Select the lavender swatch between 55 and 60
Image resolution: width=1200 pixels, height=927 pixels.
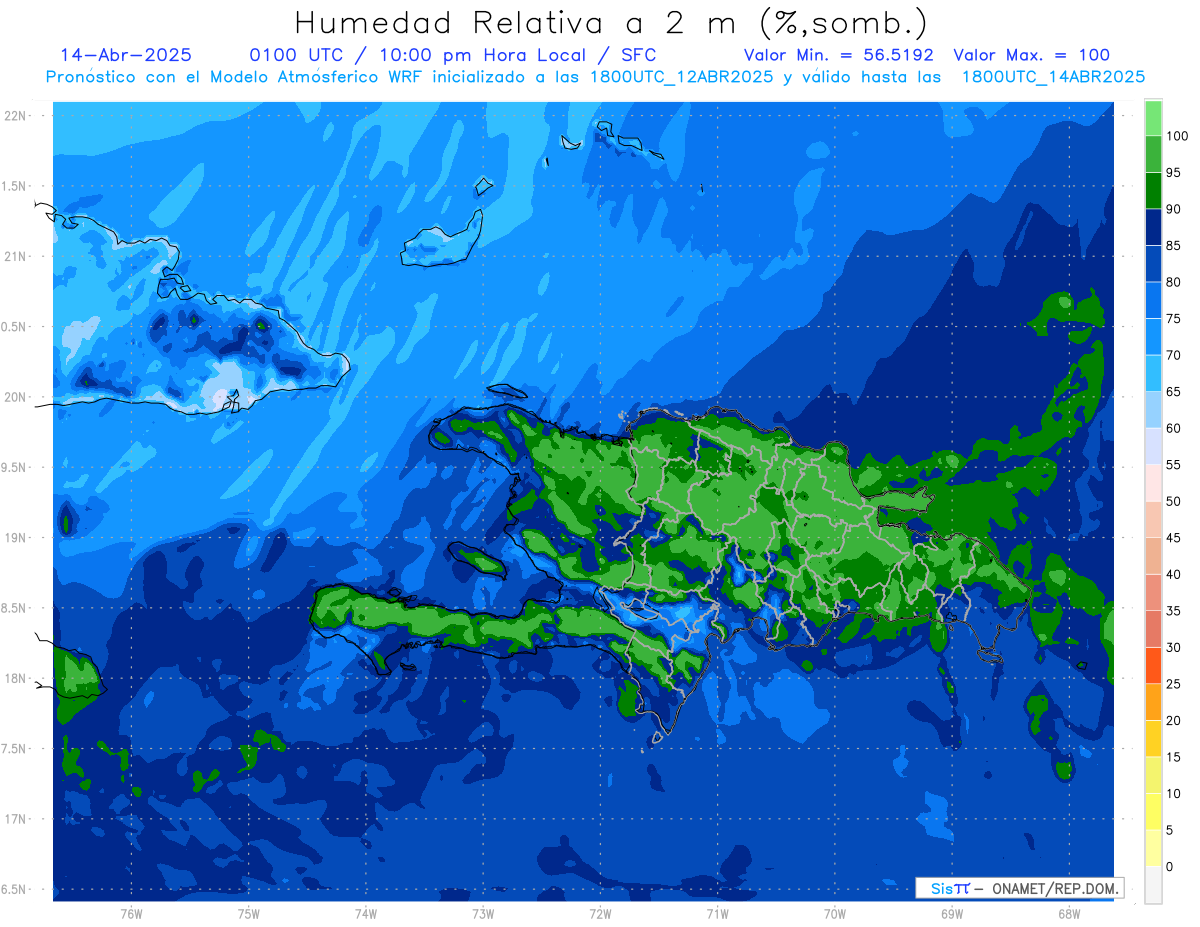[x=1153, y=446]
